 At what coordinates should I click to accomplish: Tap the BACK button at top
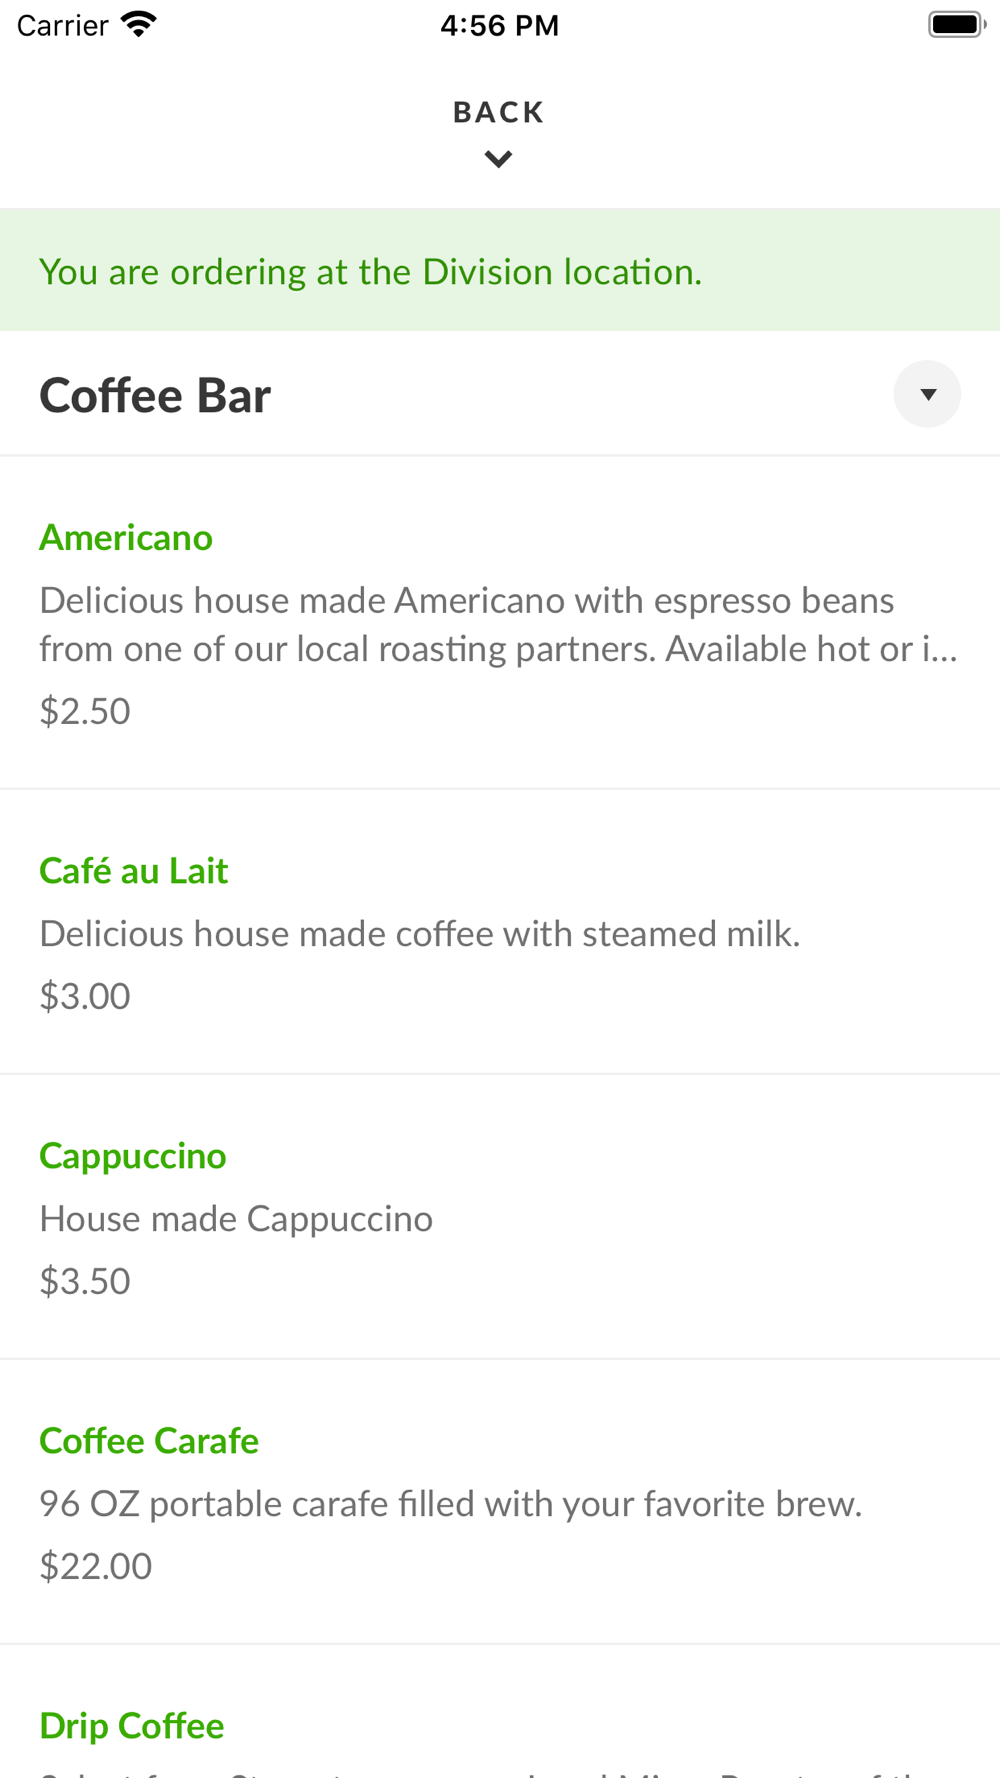pos(498,112)
